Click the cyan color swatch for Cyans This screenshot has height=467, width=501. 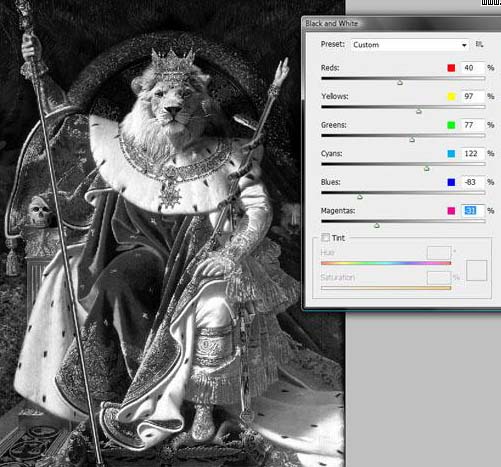point(451,154)
